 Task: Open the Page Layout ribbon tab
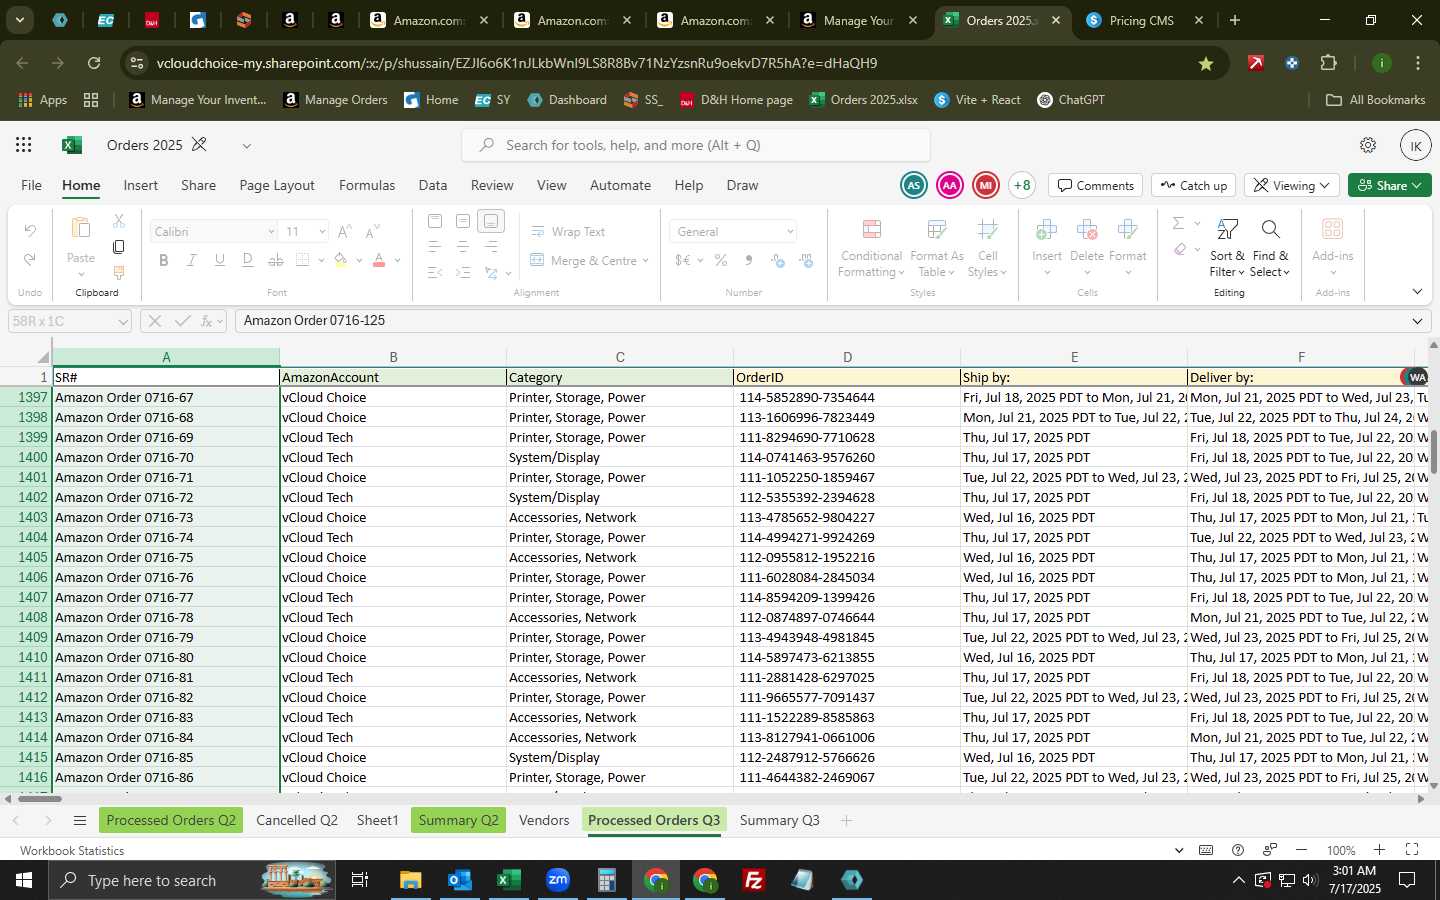tap(277, 185)
